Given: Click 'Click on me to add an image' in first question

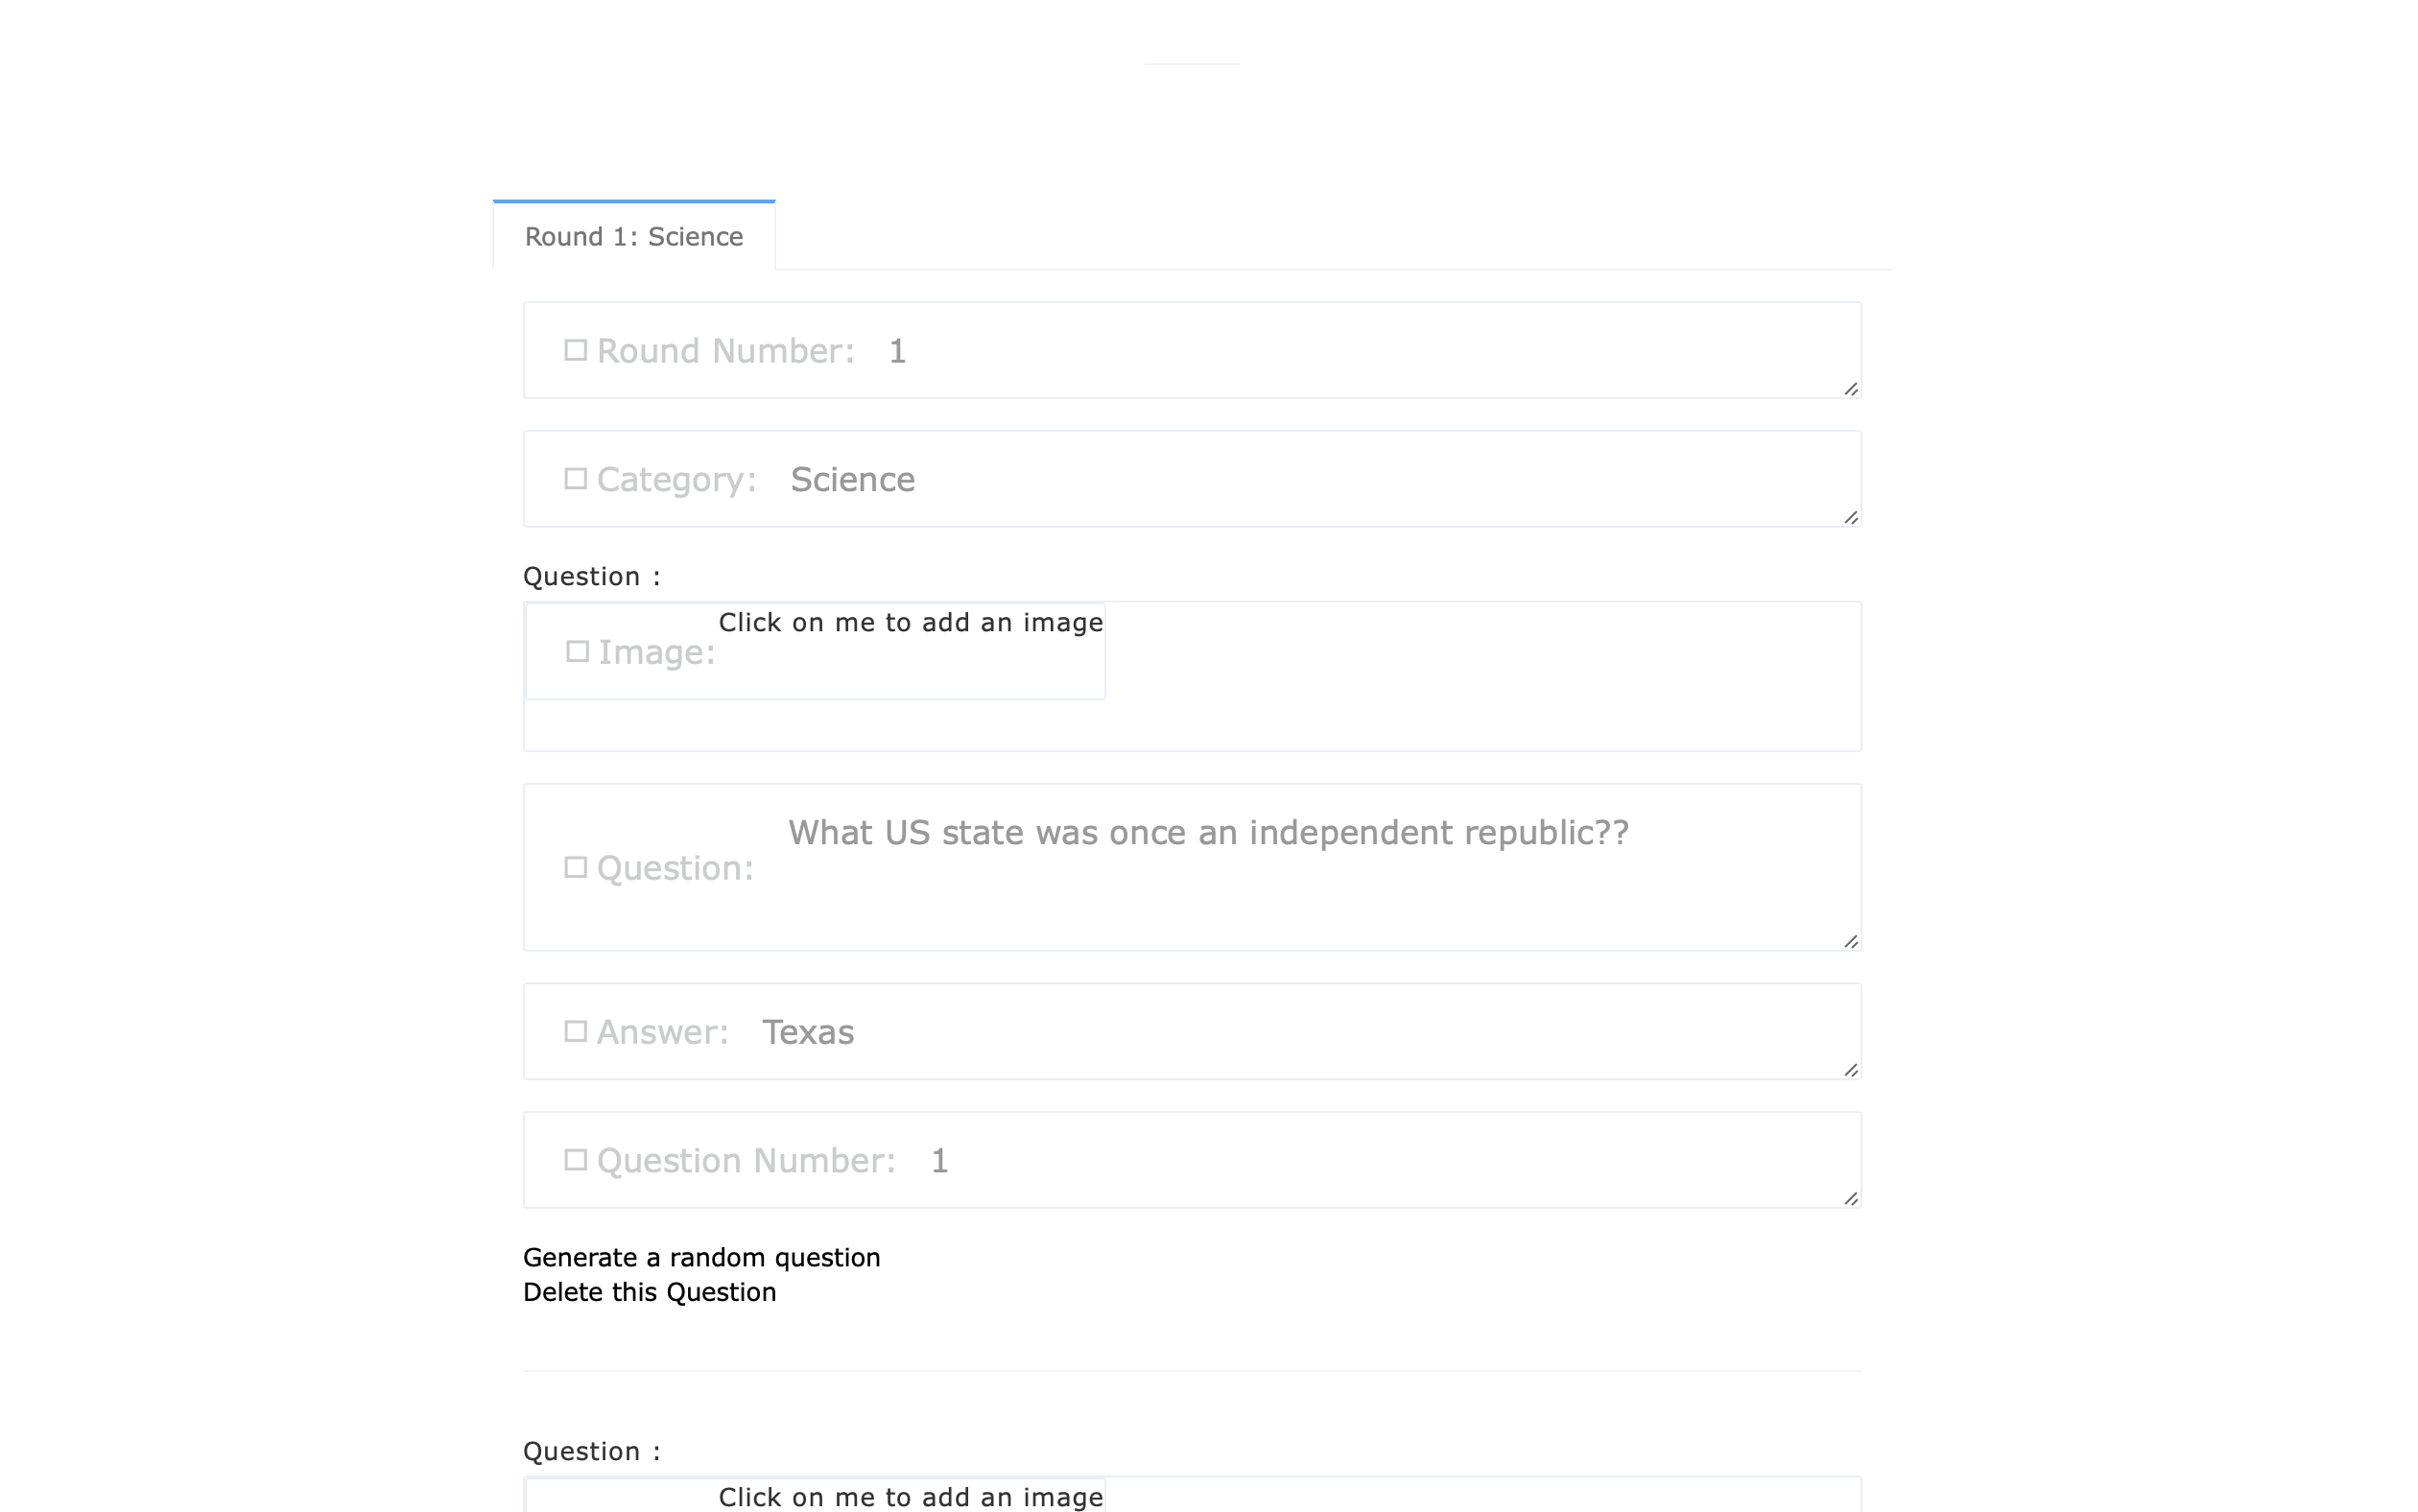Looking at the screenshot, I should [x=910, y=623].
